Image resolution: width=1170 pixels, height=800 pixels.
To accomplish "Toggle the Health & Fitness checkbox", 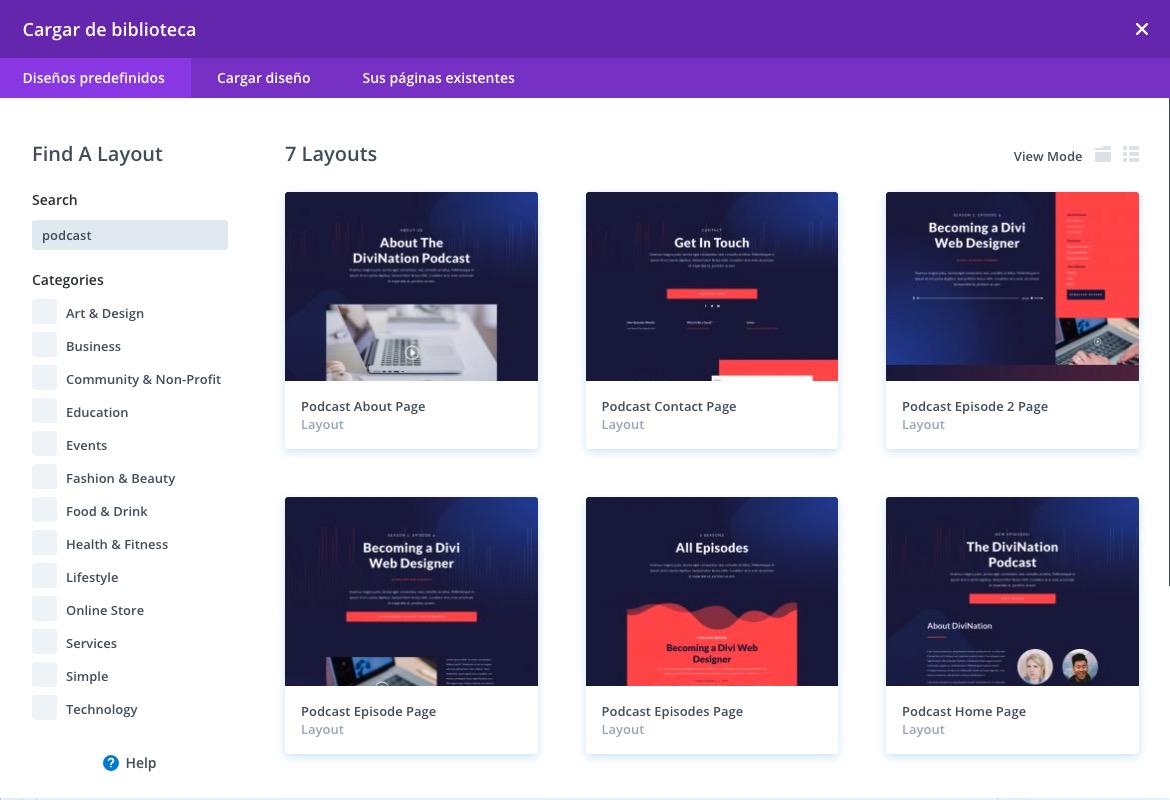I will pyautogui.click(x=45, y=543).
